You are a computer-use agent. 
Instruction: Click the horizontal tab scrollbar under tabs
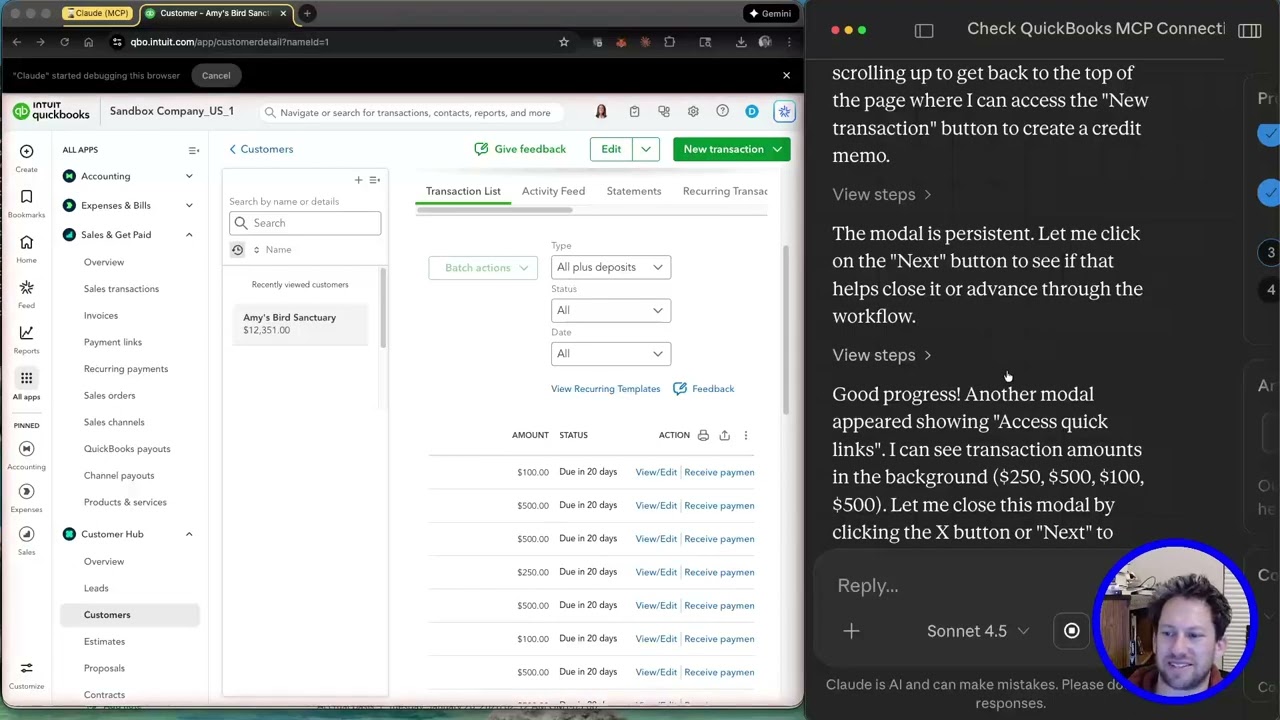point(494,210)
